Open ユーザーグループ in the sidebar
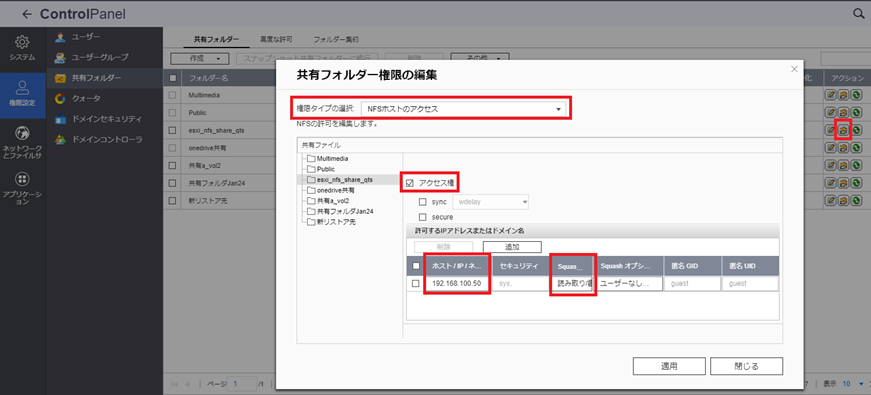This screenshot has width=871, height=395. (100, 57)
